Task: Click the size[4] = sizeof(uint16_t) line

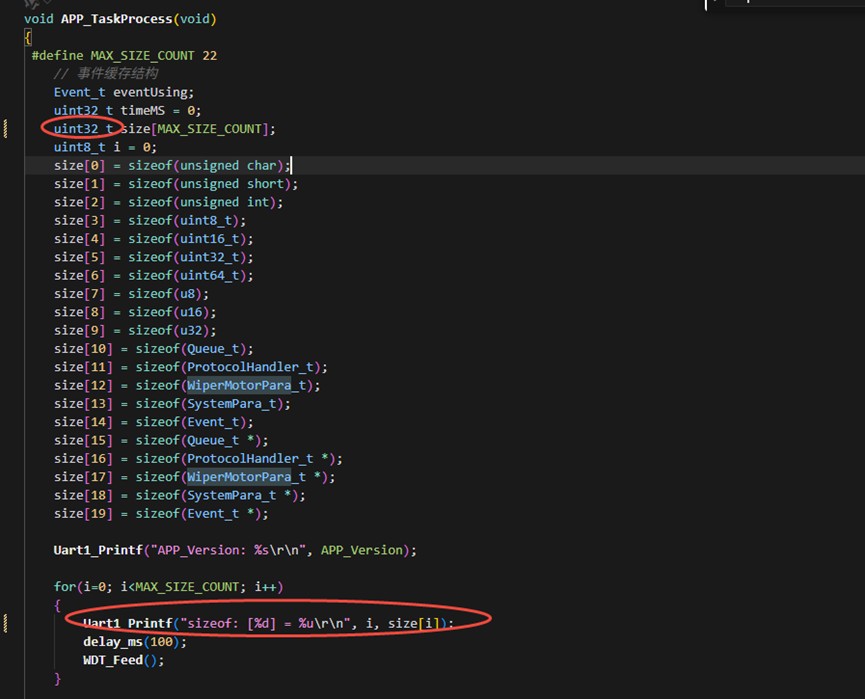Action: tap(153, 239)
